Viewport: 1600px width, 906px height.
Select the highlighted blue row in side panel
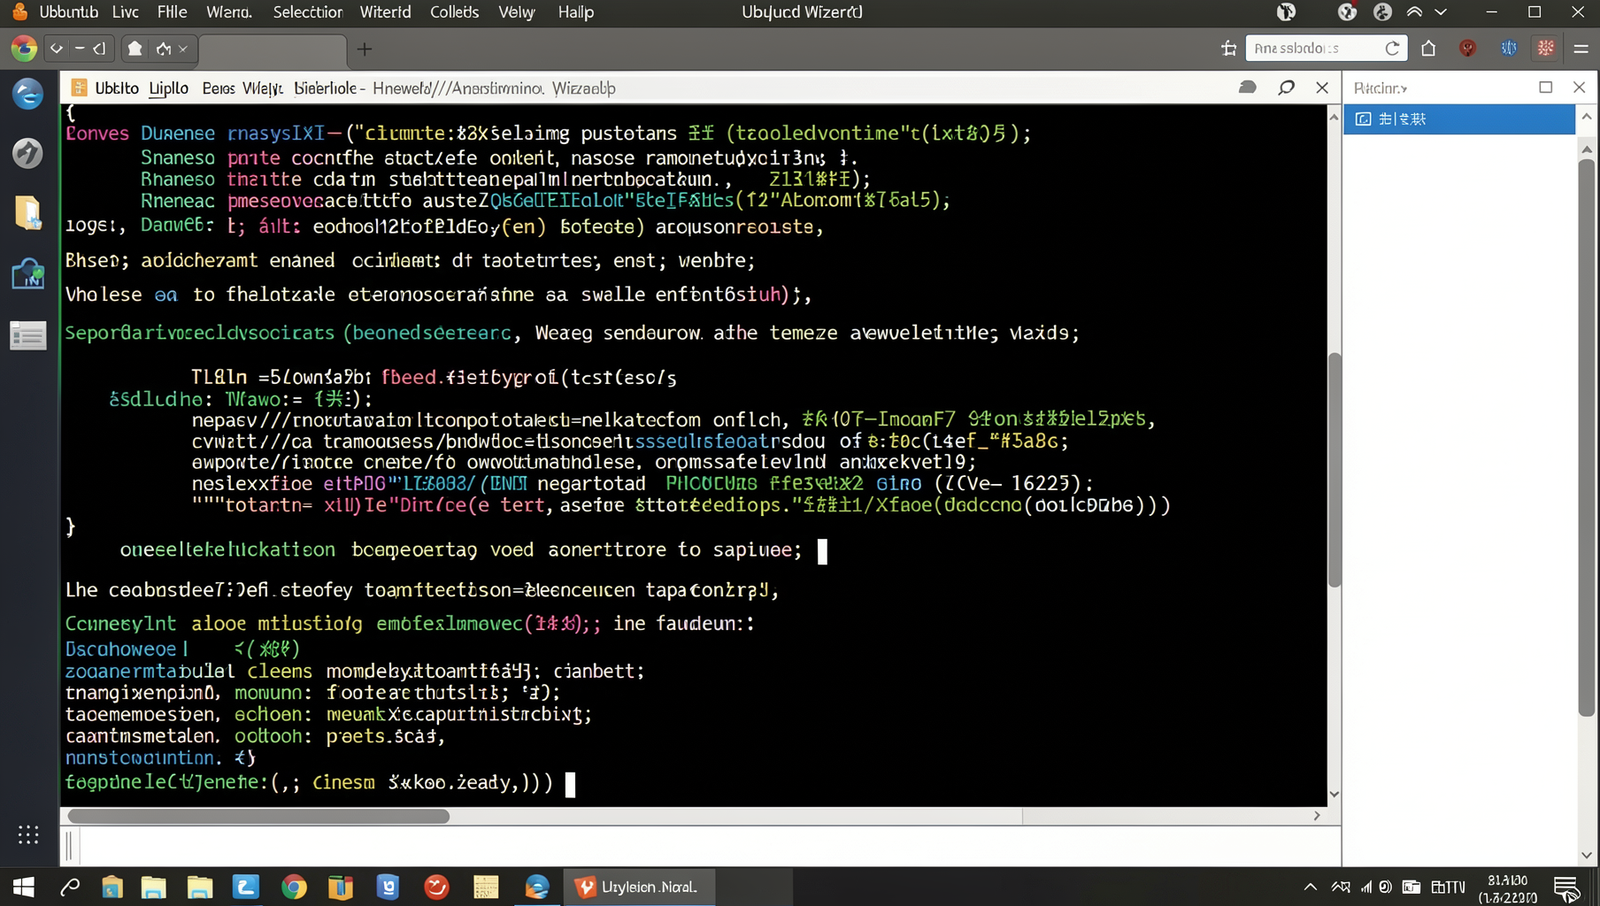click(1460, 119)
